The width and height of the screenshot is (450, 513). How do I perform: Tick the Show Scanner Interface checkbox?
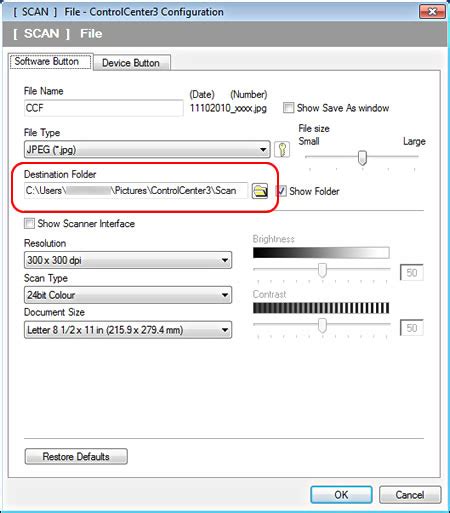pyautogui.click(x=29, y=223)
